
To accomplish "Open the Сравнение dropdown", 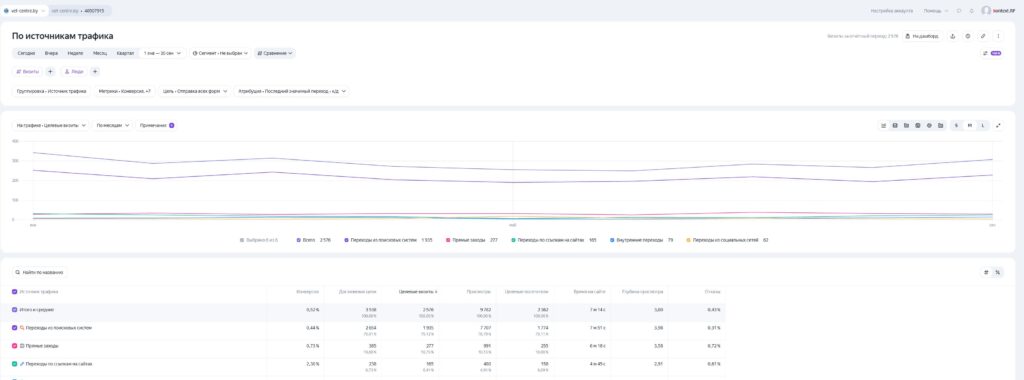I will (274, 54).
